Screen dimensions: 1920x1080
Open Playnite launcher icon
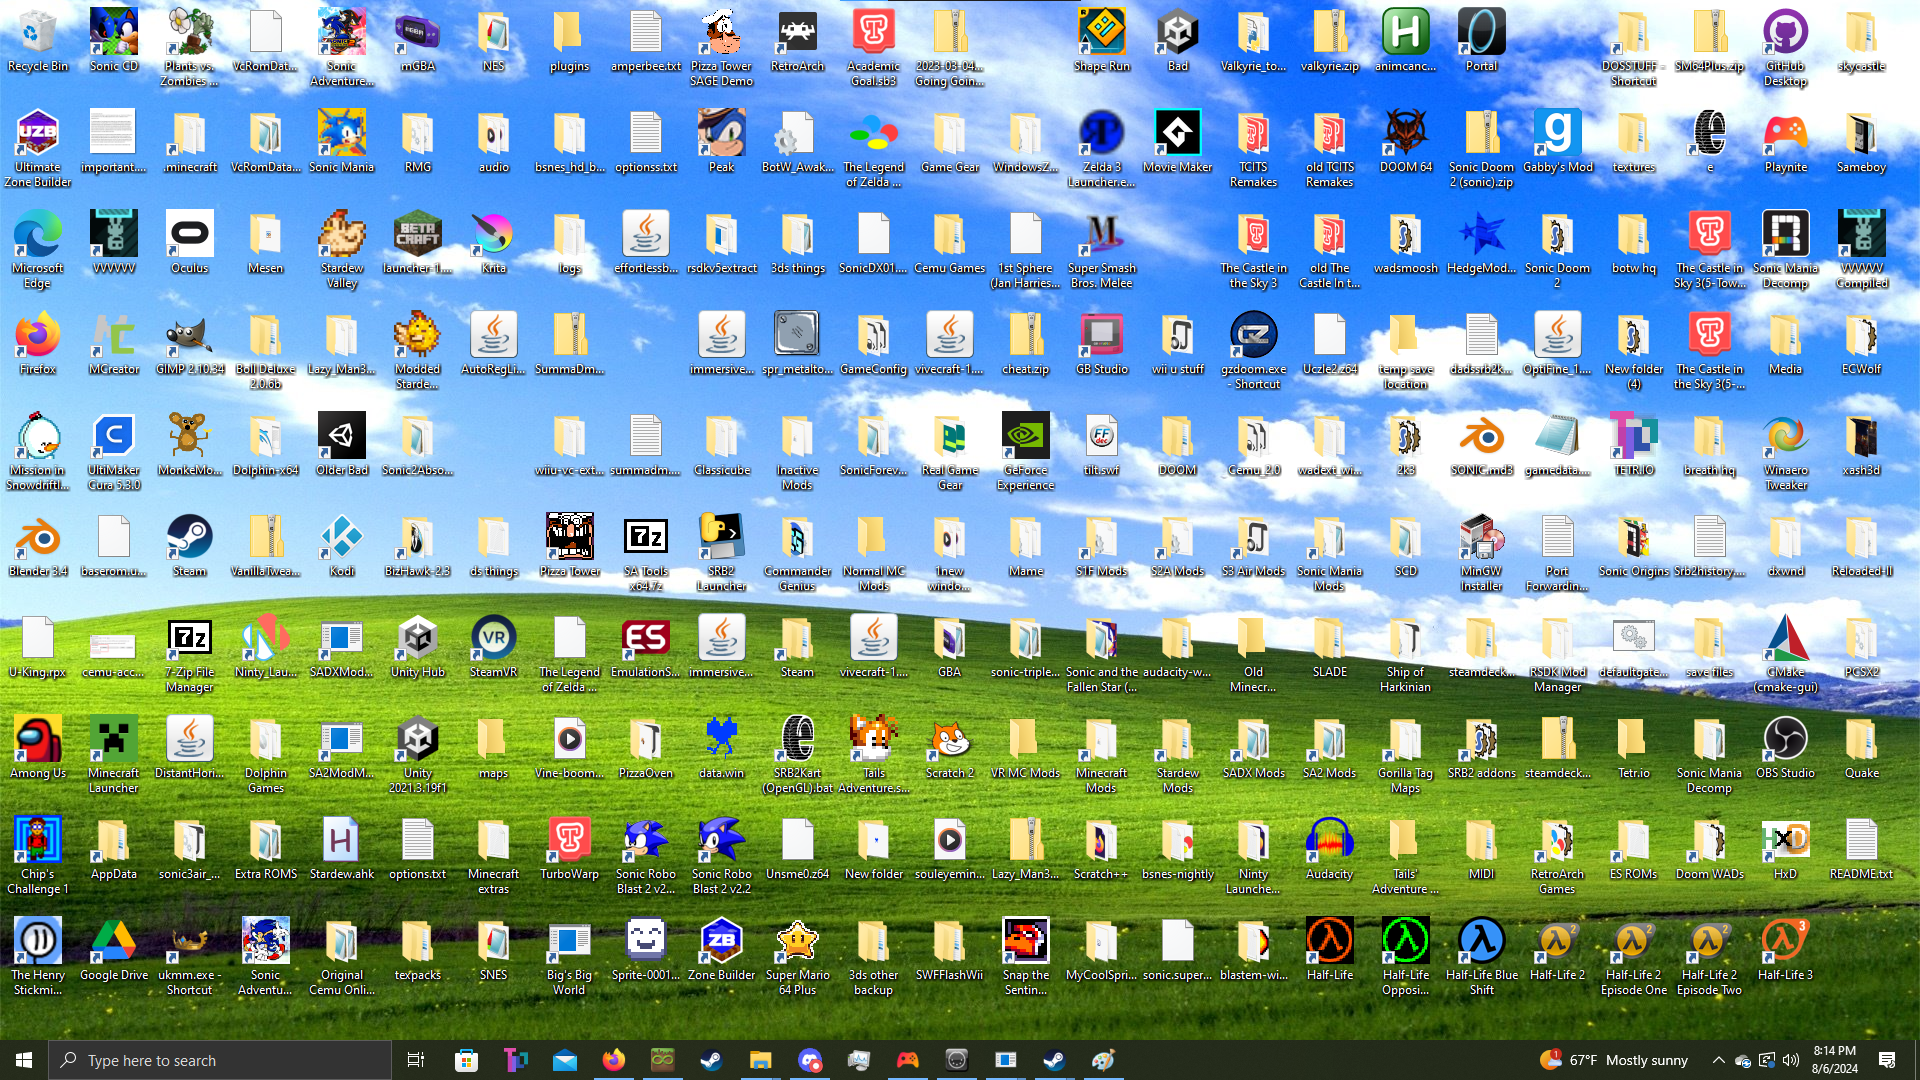tap(1786, 141)
